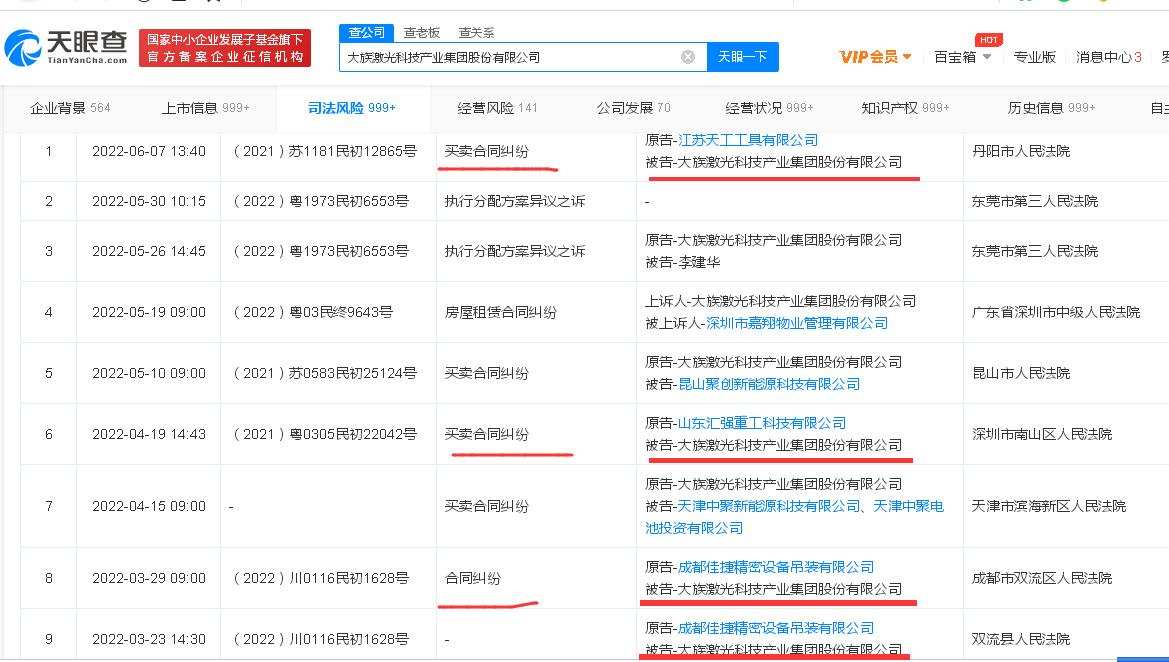Viewport: 1169px width, 662px height.
Task: Click case number (2022)川0116民初1628号 in row 8
Action: [x=321, y=578]
